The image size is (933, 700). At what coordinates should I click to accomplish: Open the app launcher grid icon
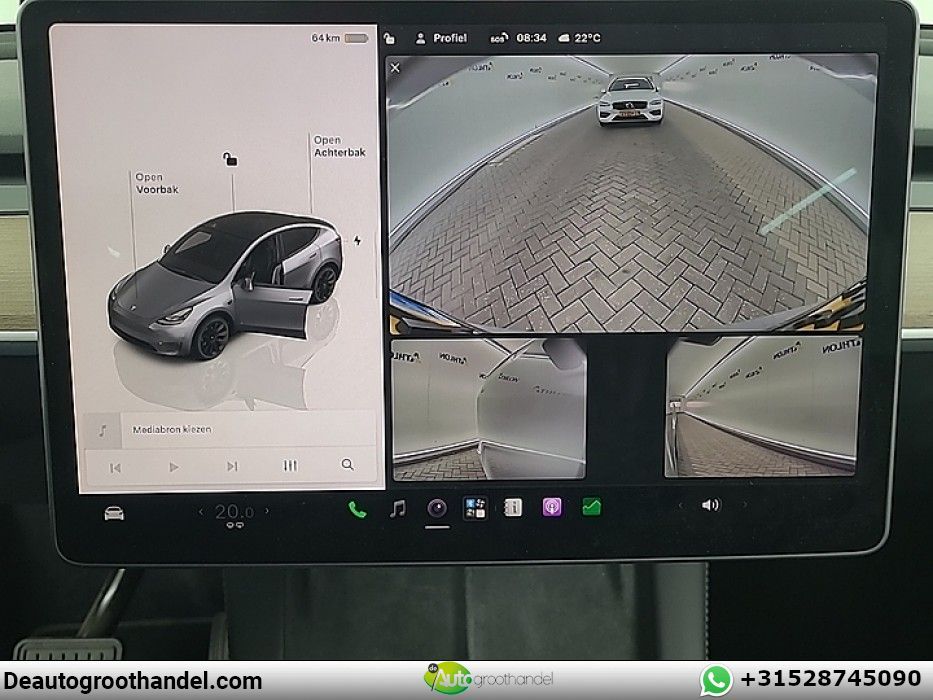(x=475, y=508)
